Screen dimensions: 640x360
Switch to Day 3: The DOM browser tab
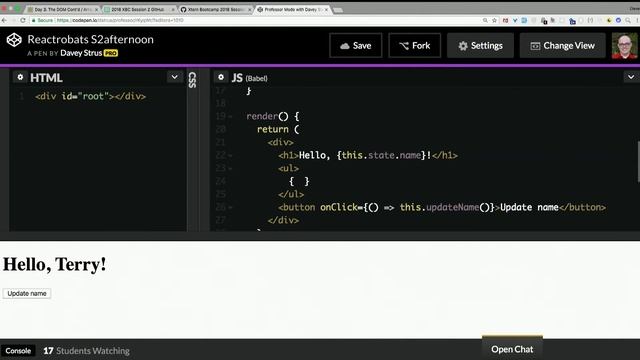[x=61, y=9]
